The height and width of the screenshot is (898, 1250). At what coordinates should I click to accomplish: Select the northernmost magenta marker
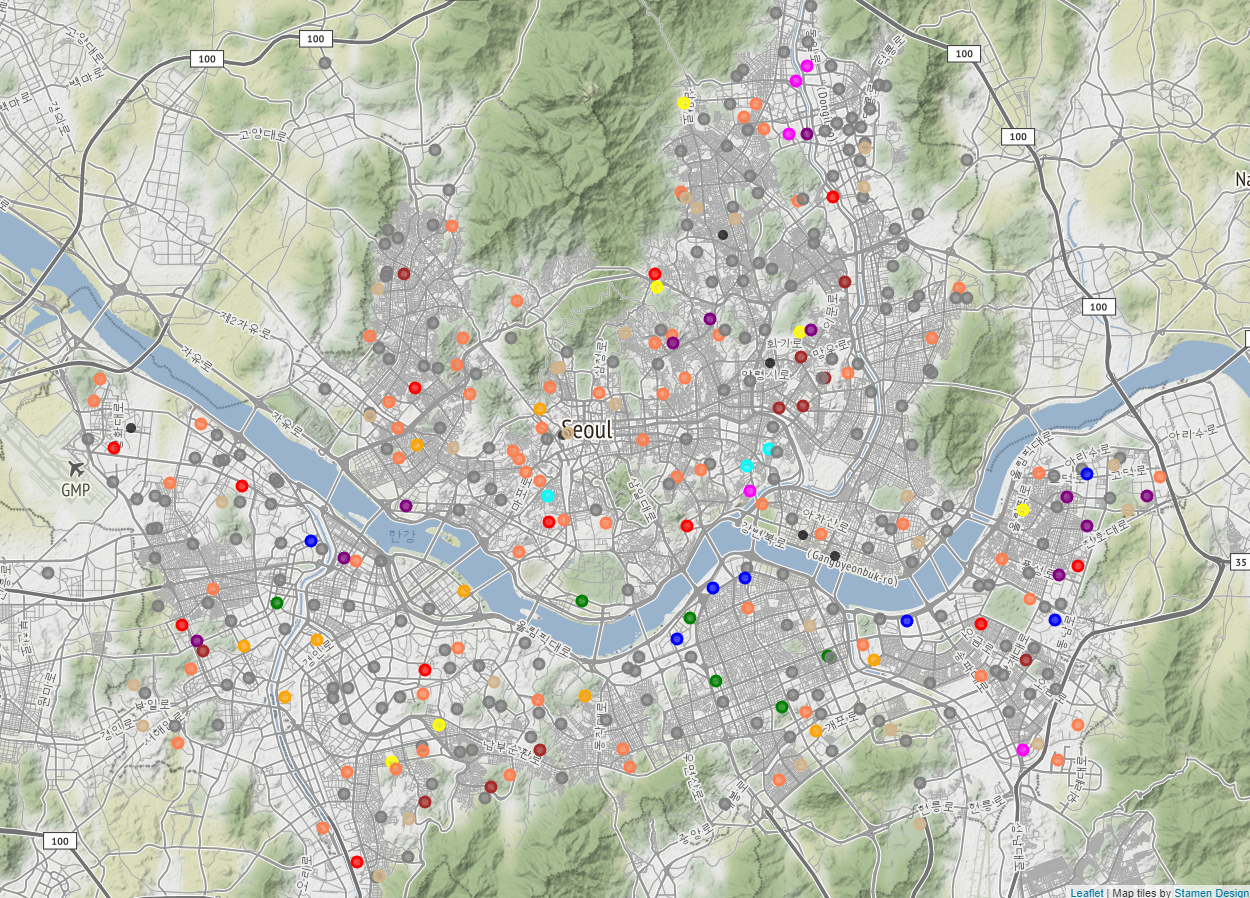pyautogui.click(x=807, y=66)
